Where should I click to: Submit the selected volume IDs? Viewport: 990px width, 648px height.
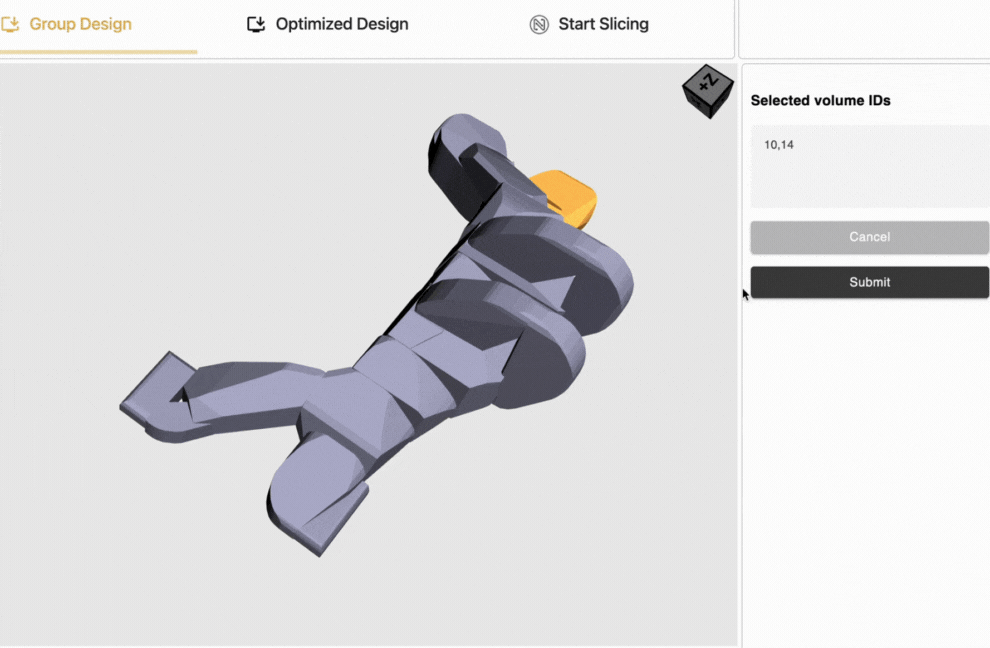869,282
